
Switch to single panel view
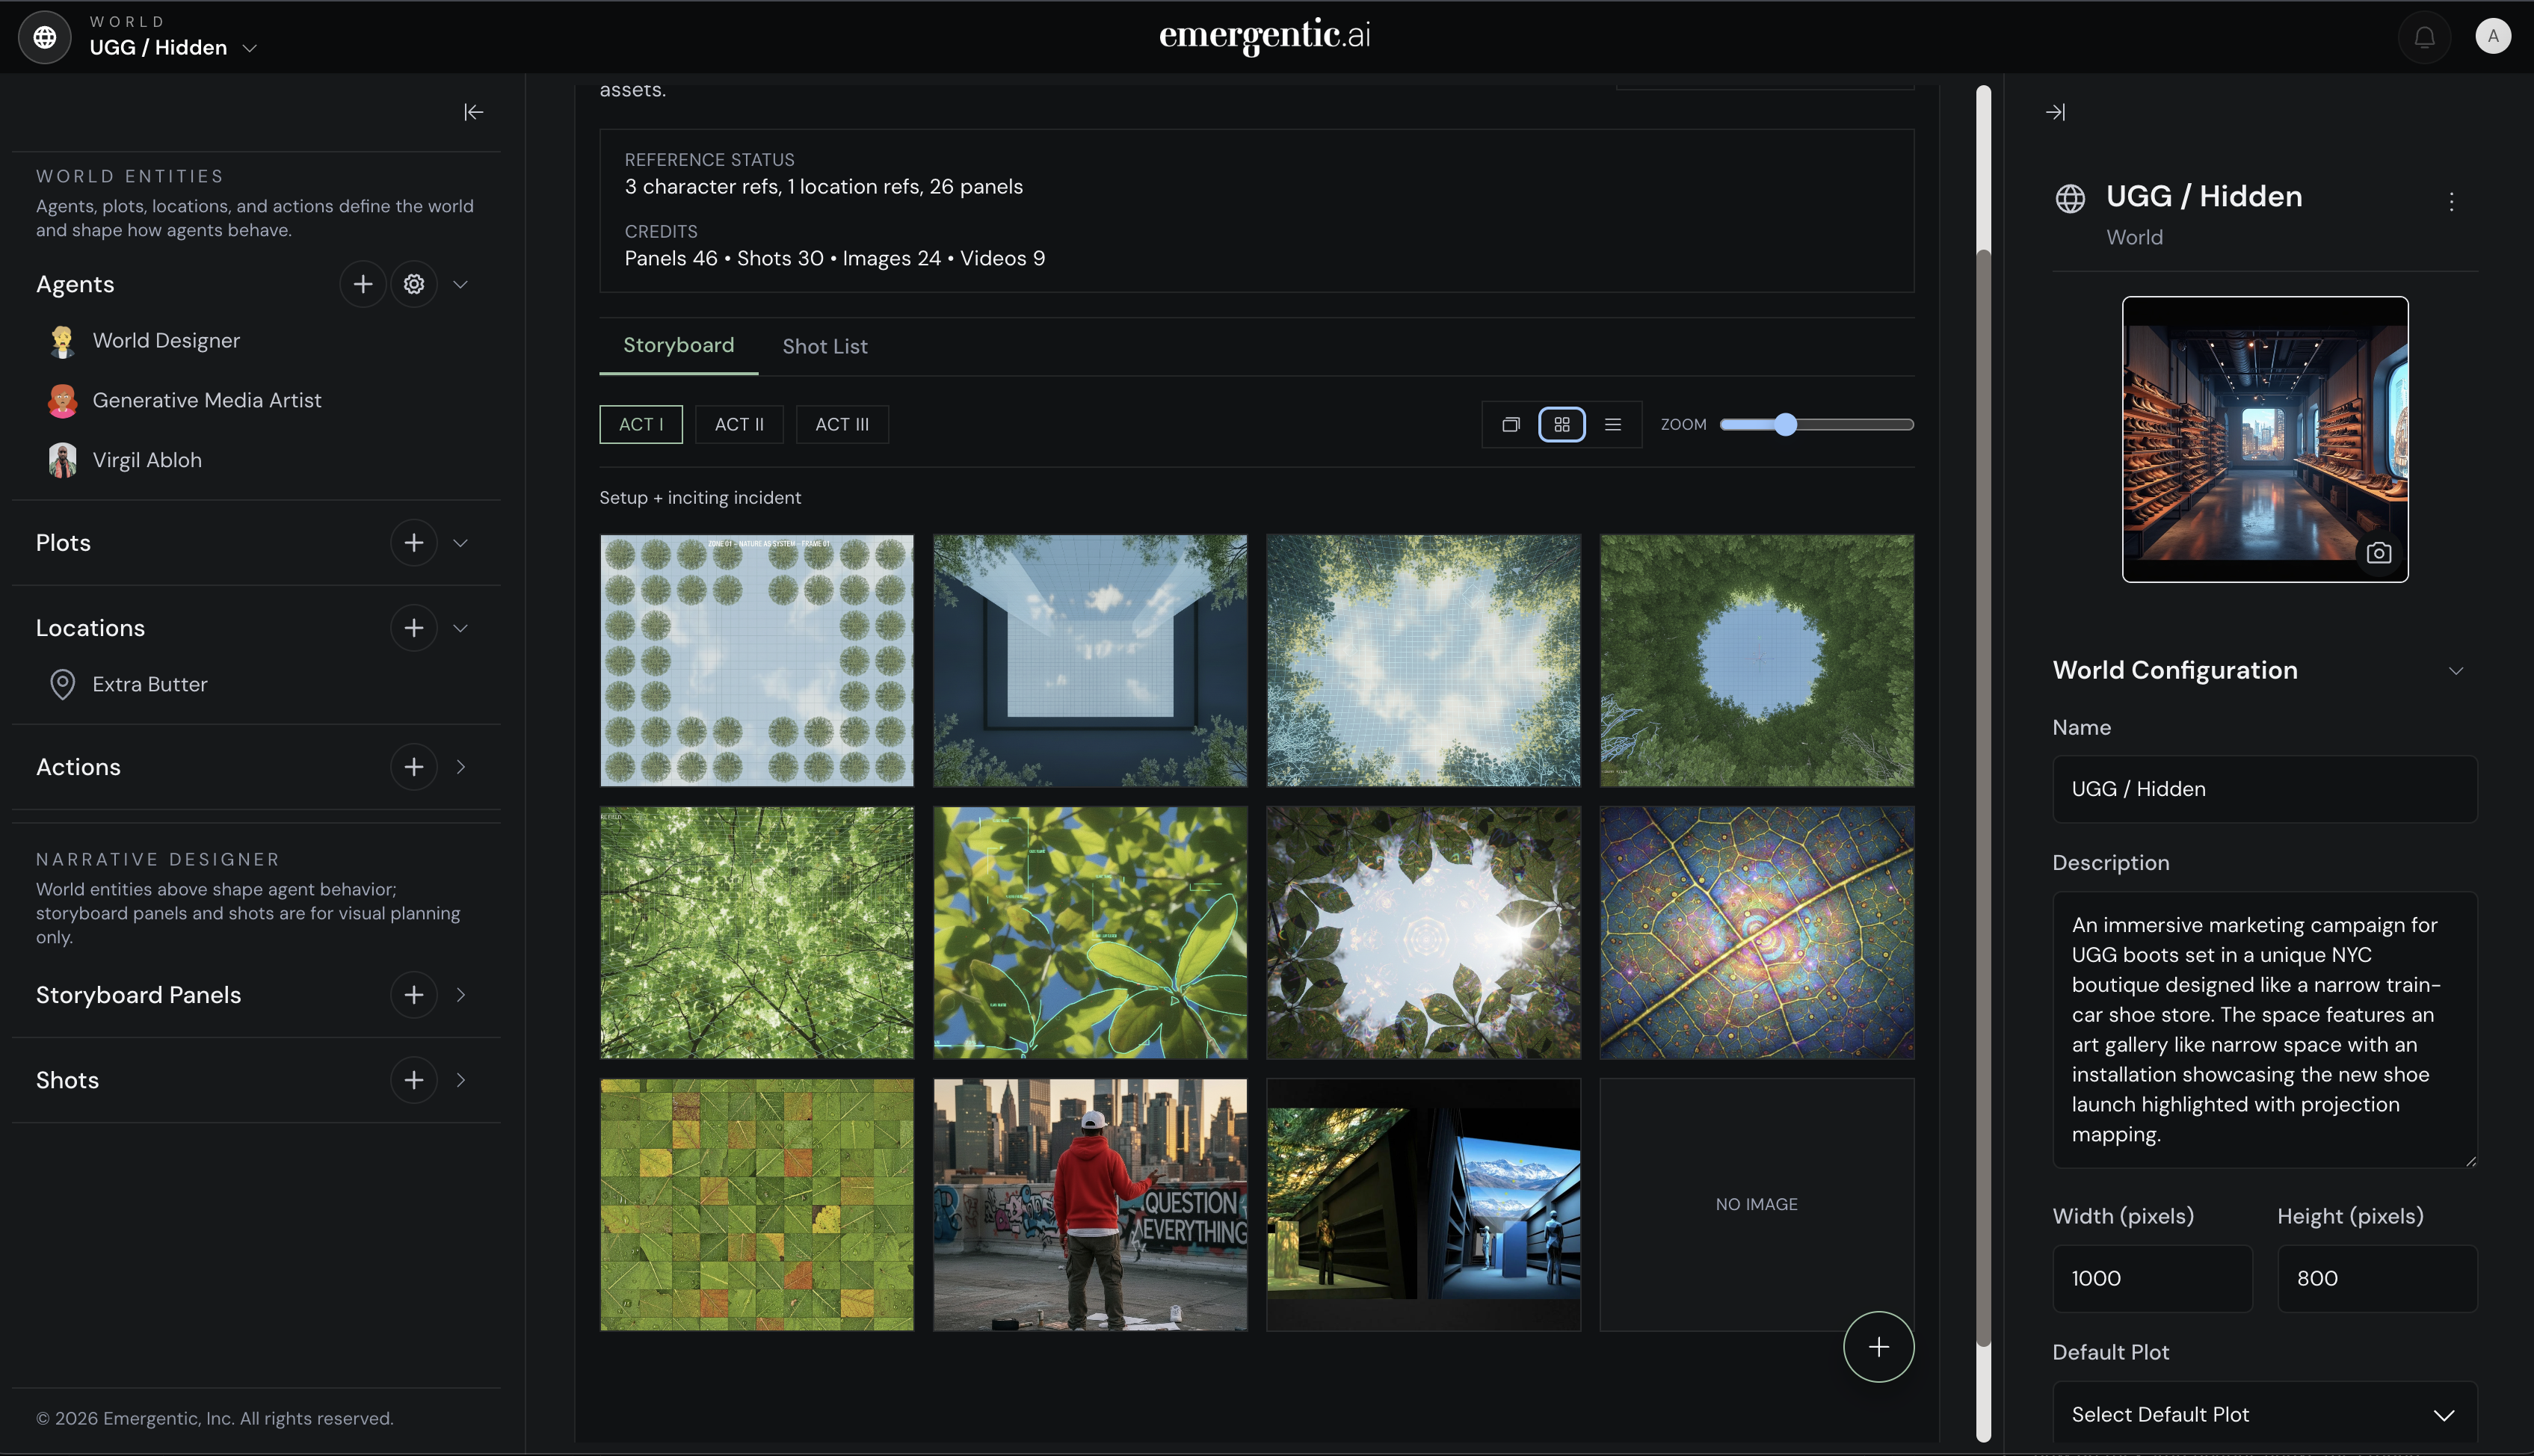pyautogui.click(x=1510, y=425)
